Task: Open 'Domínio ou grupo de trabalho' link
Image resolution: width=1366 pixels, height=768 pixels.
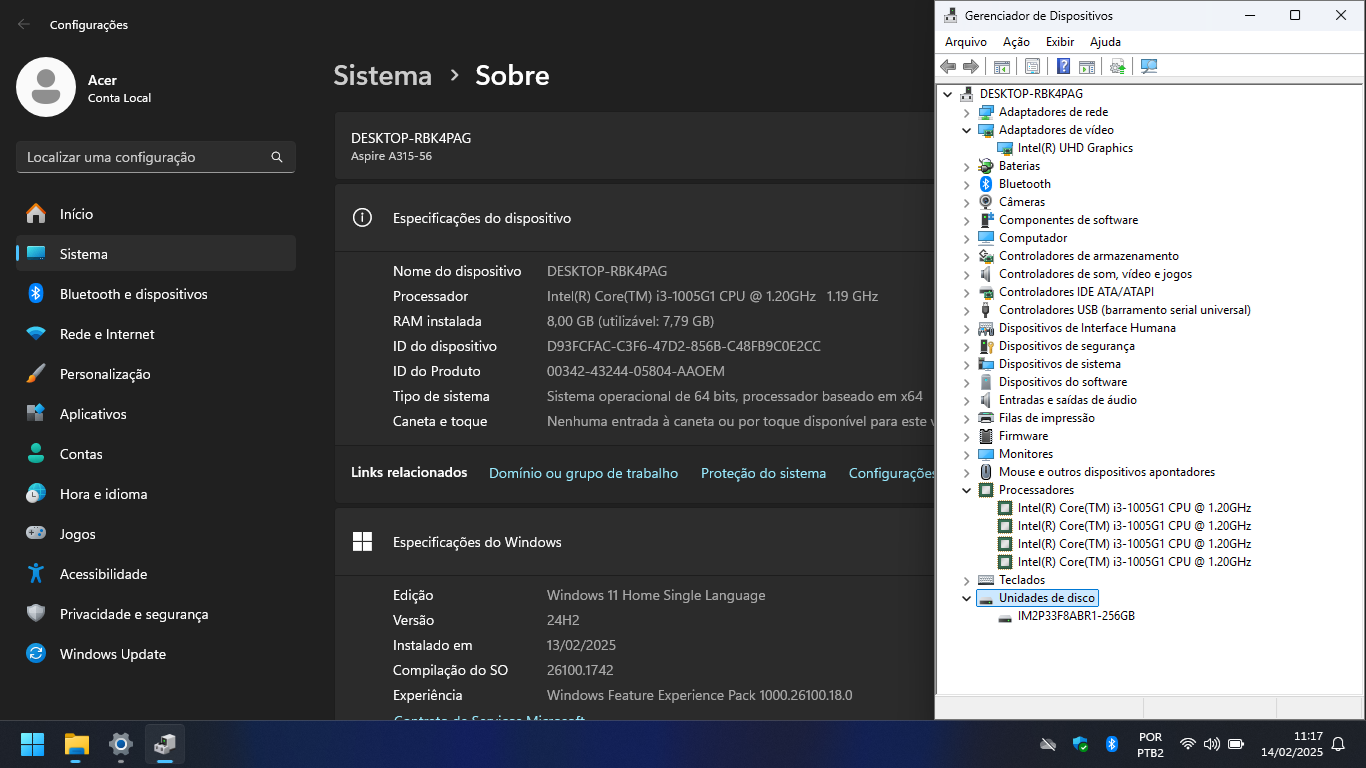Action: [x=583, y=473]
